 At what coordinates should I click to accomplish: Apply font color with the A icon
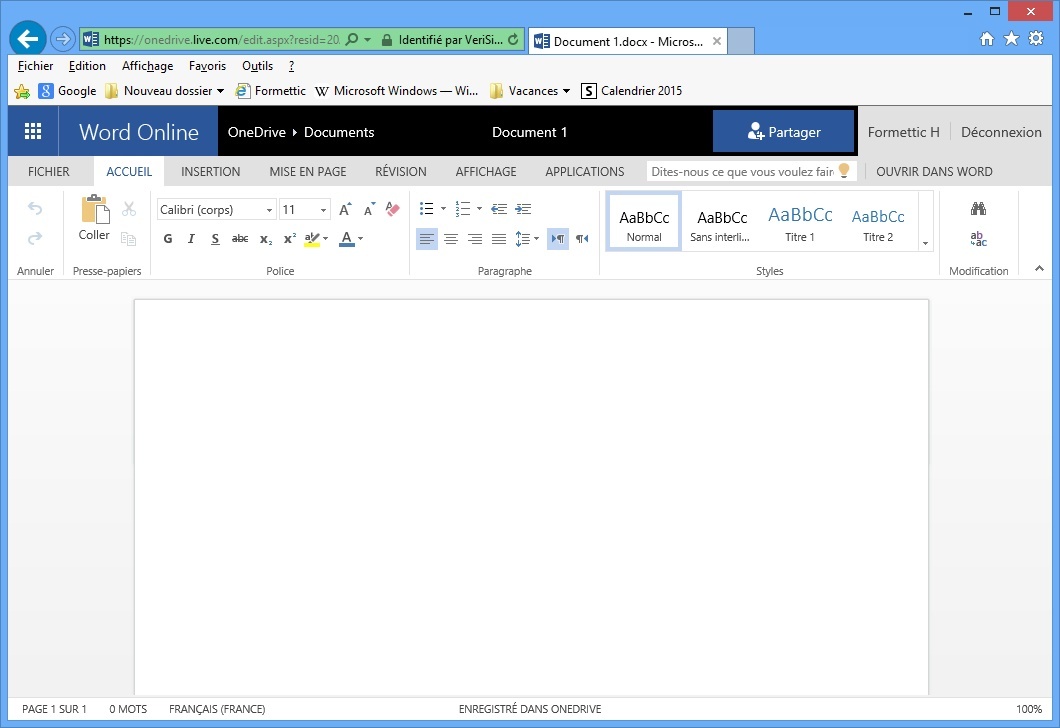[347, 239]
